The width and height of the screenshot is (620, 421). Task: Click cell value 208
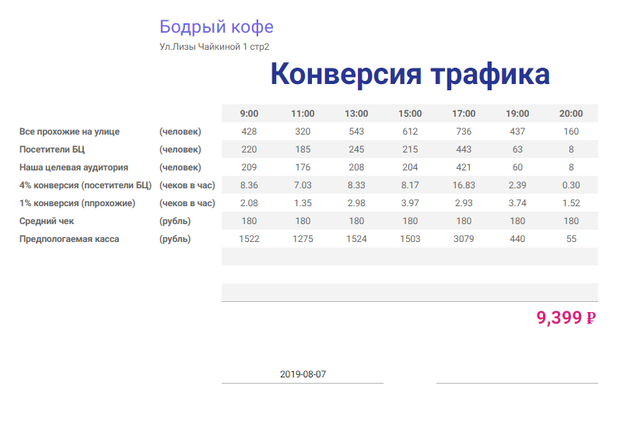(356, 167)
